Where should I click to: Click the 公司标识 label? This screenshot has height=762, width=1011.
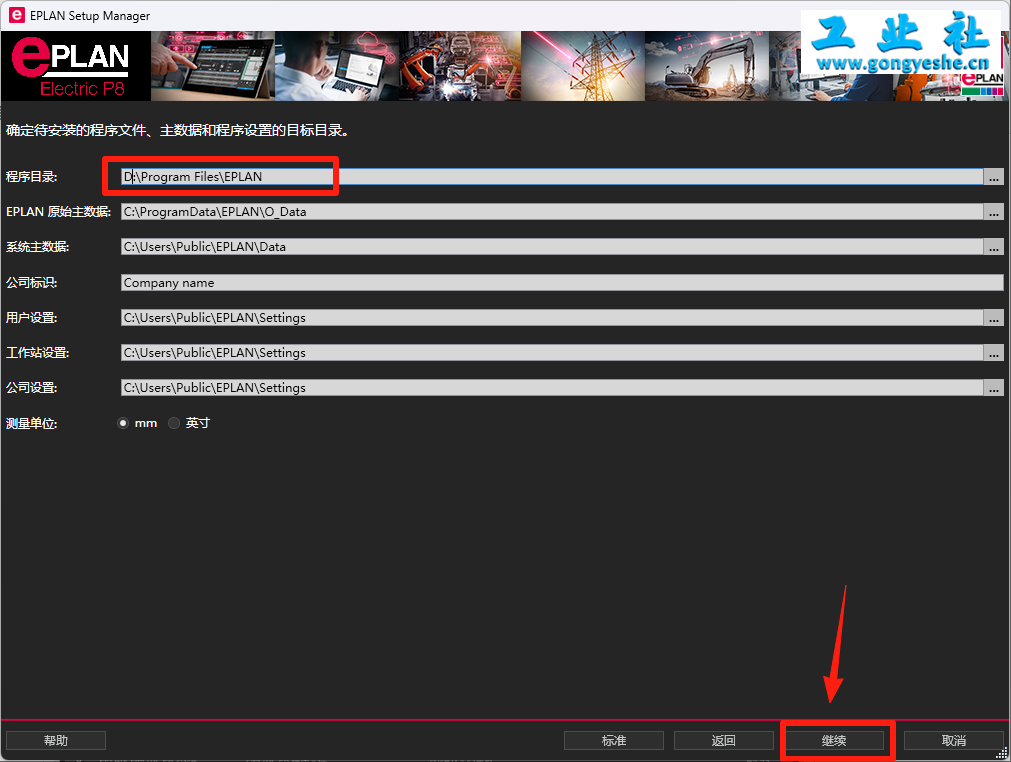tap(32, 282)
